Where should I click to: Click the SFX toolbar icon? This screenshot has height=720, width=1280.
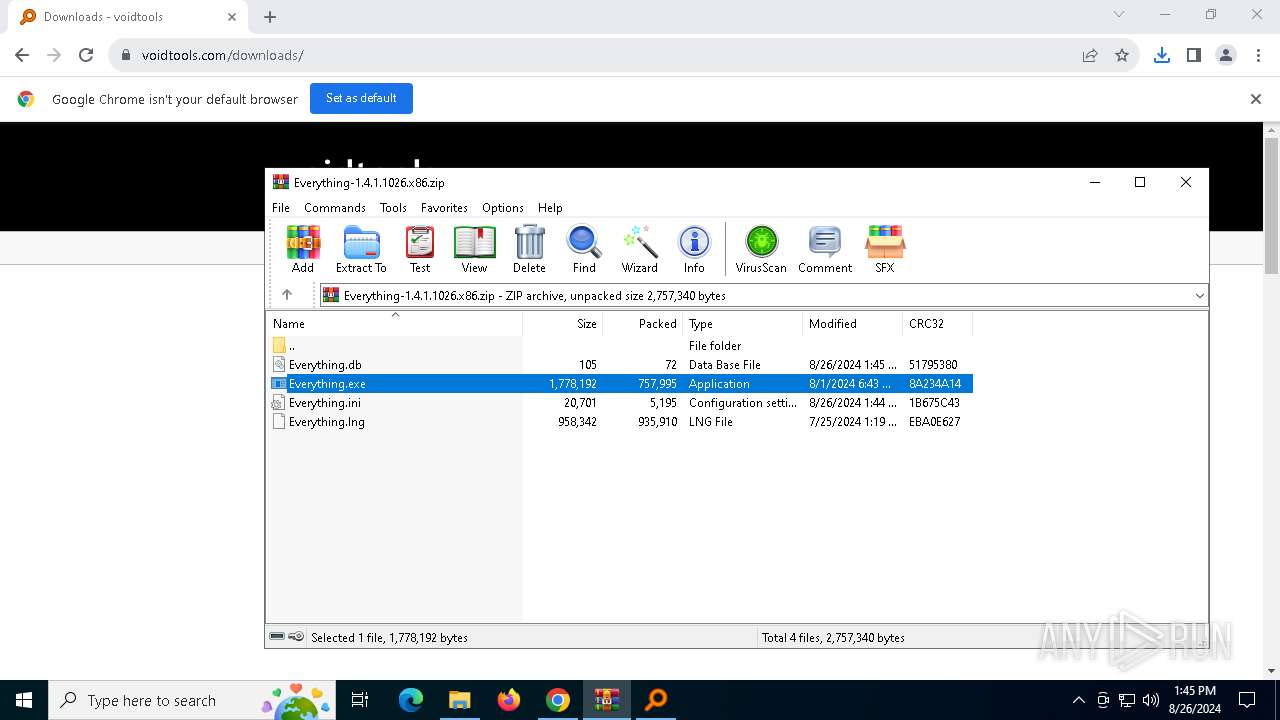click(x=885, y=249)
